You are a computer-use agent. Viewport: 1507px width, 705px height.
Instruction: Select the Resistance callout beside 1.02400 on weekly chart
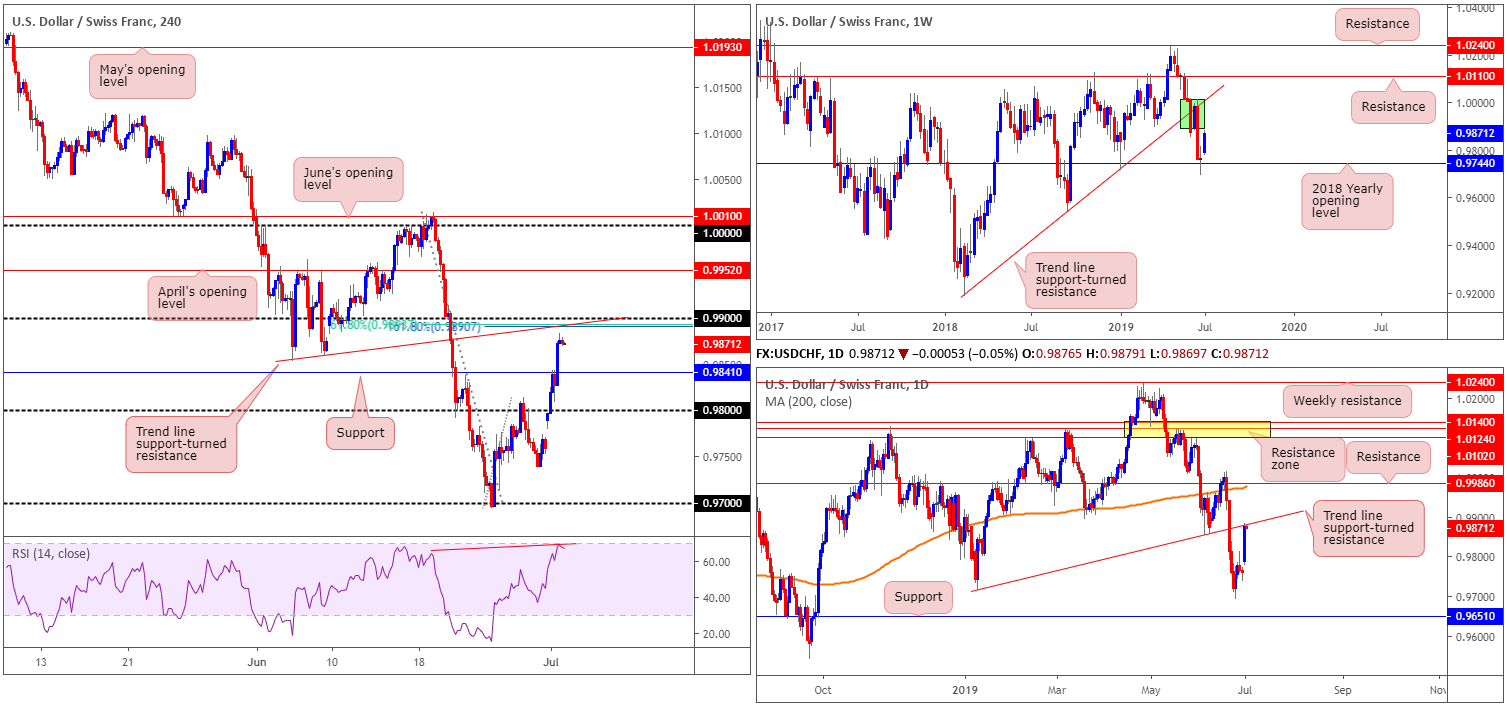point(1377,24)
